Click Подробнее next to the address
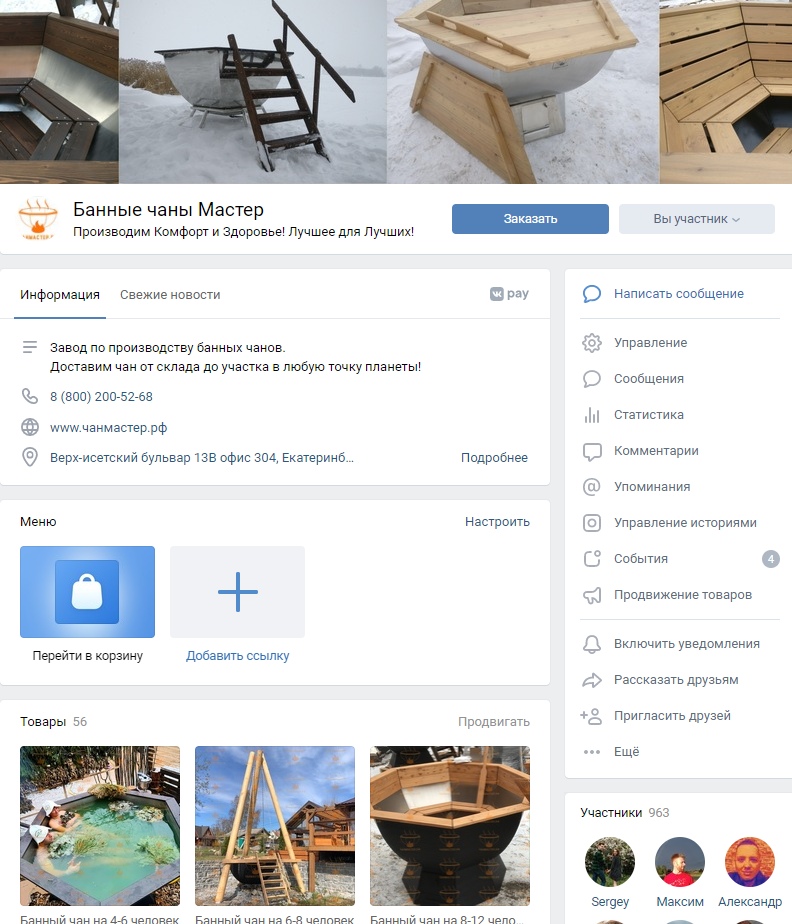This screenshot has width=792, height=924. click(494, 458)
